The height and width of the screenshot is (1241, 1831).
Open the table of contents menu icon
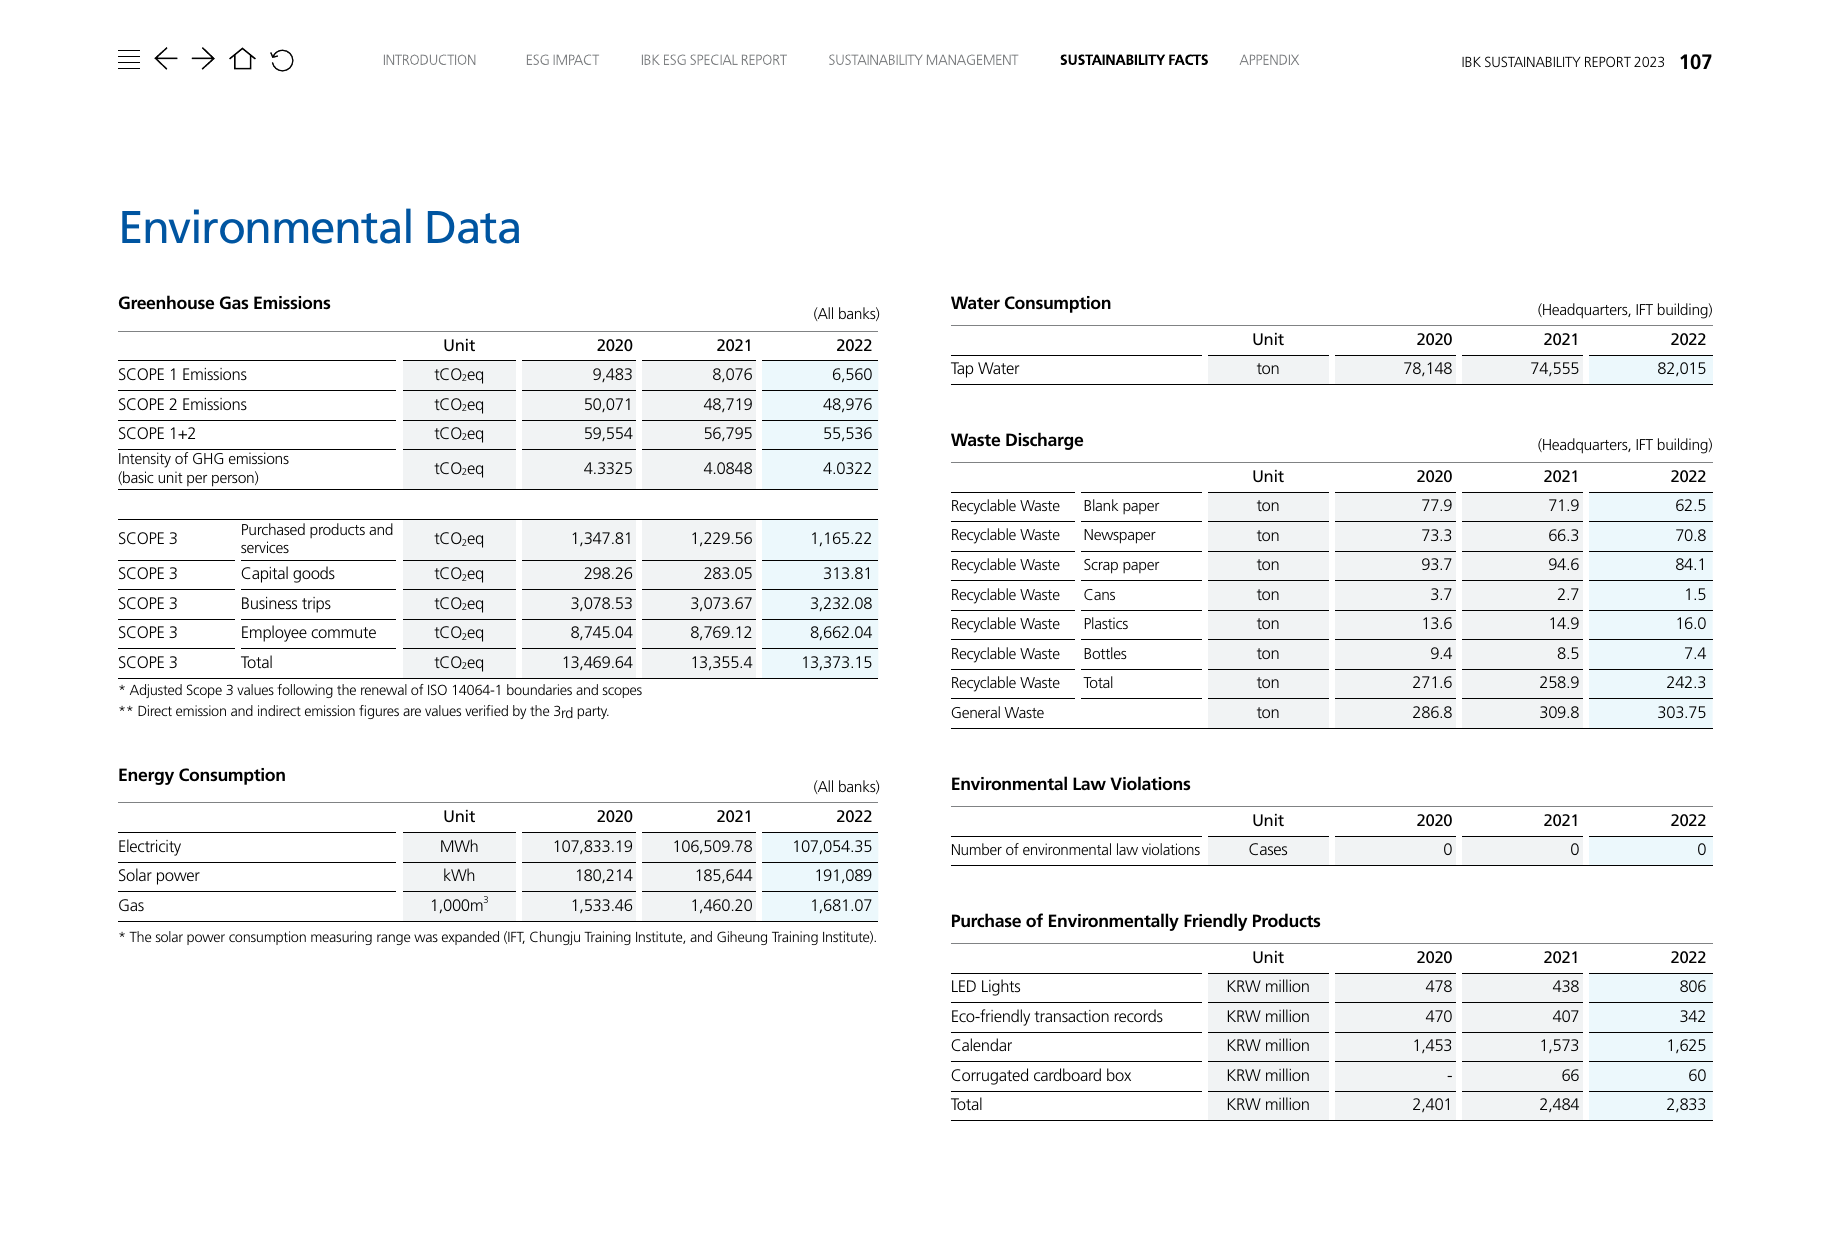129,60
